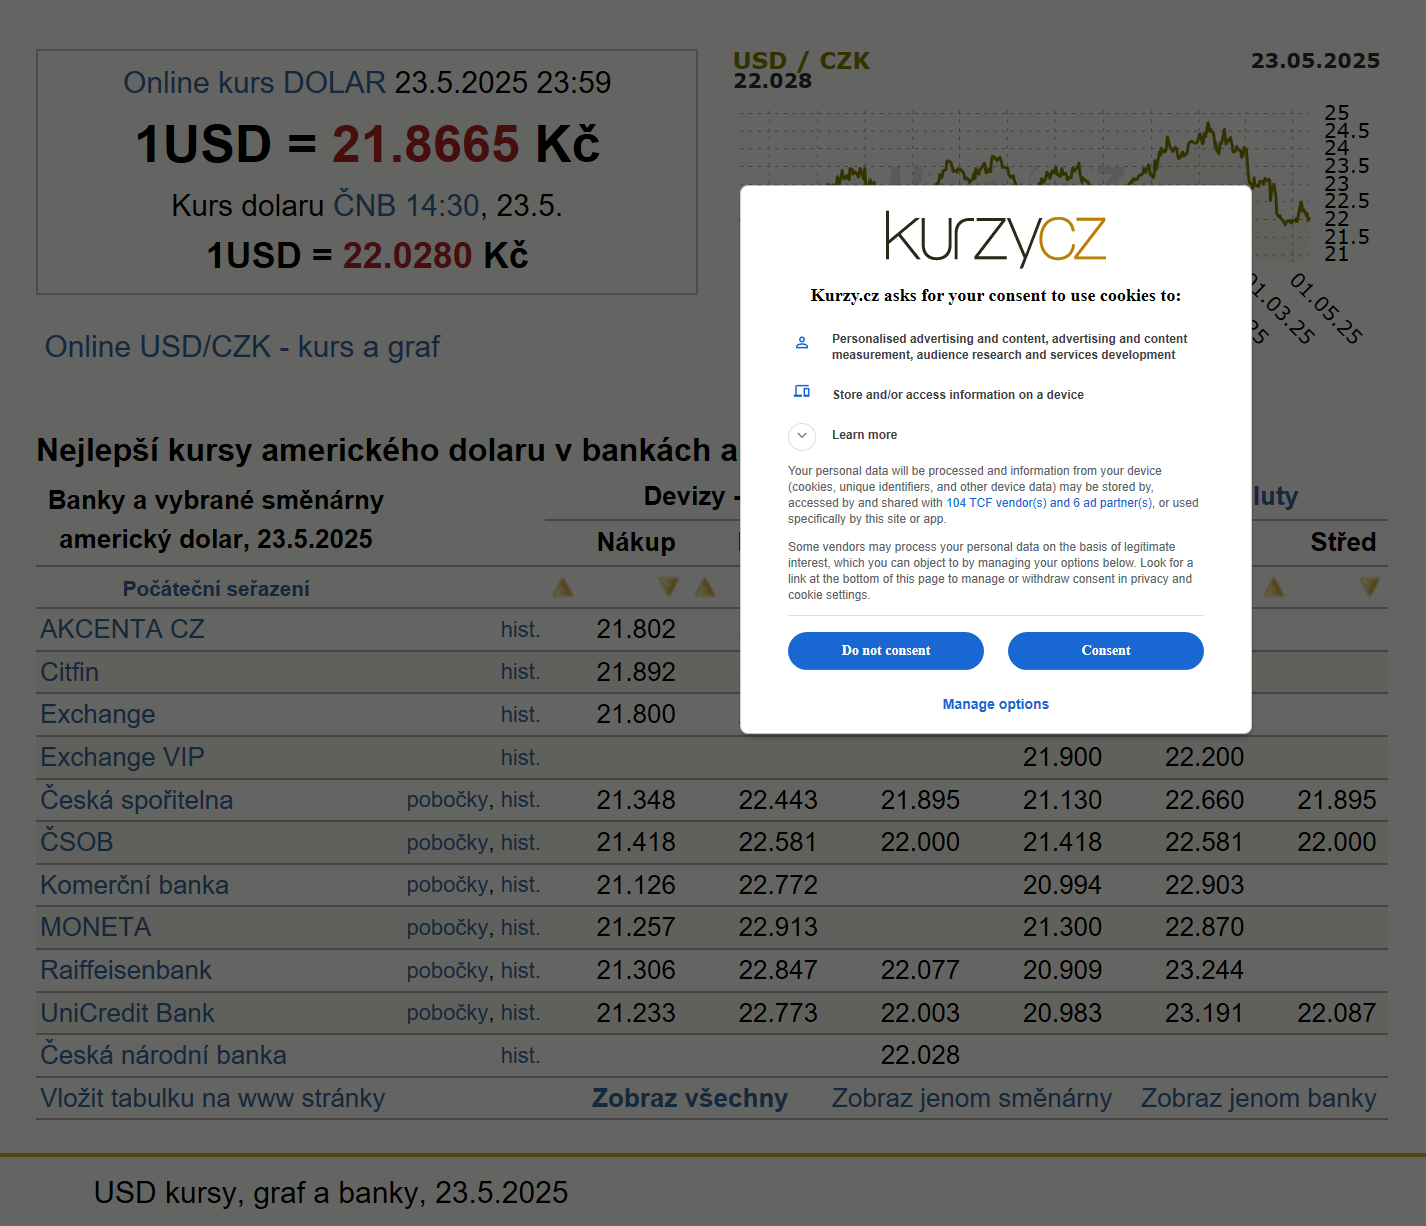Select Zobraz jenom banky filter
Image resolution: width=1426 pixels, height=1226 pixels.
coord(1259,1098)
